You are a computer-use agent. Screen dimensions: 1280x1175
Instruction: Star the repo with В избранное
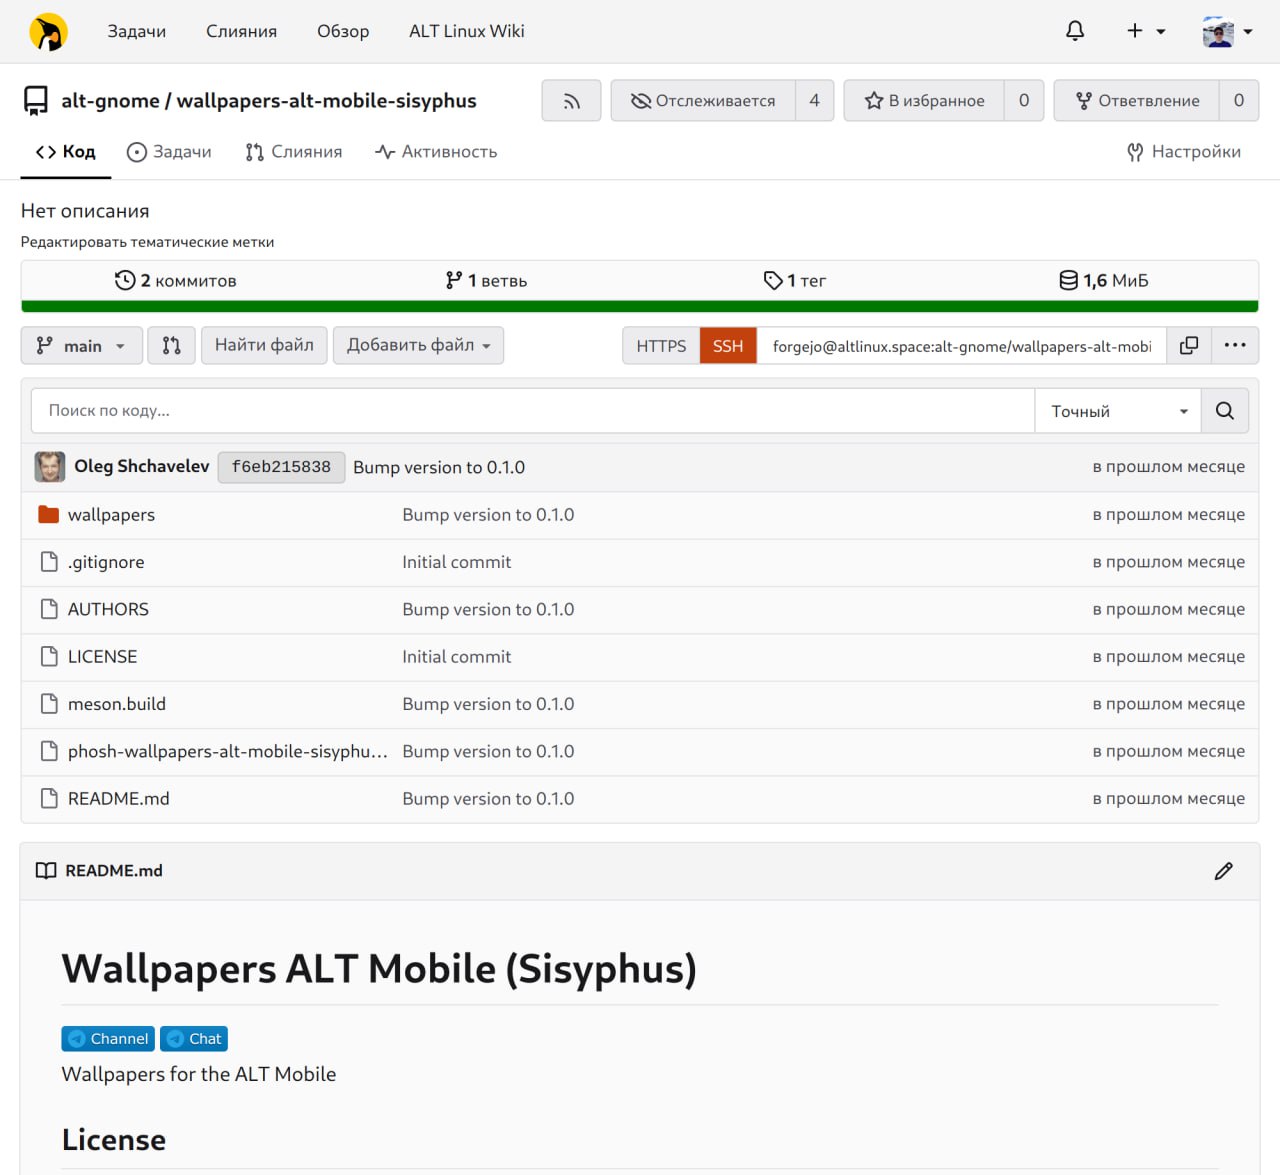(x=924, y=101)
